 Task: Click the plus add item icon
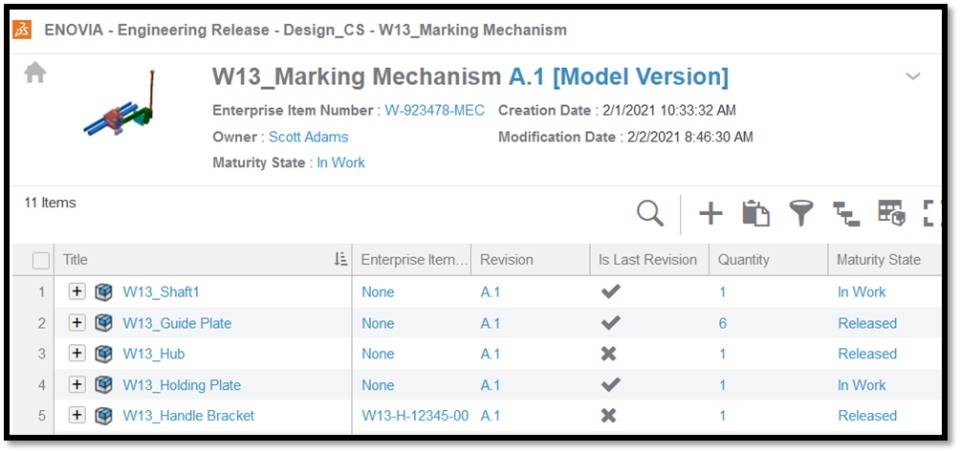pos(710,213)
